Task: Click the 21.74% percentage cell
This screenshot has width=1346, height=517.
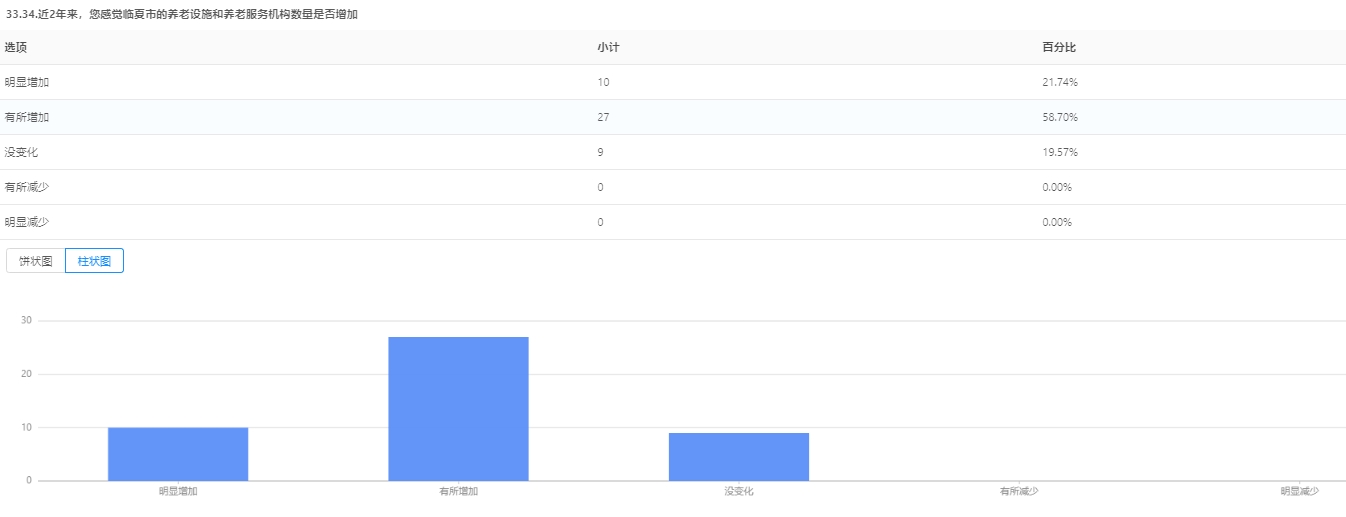Action: (1059, 82)
